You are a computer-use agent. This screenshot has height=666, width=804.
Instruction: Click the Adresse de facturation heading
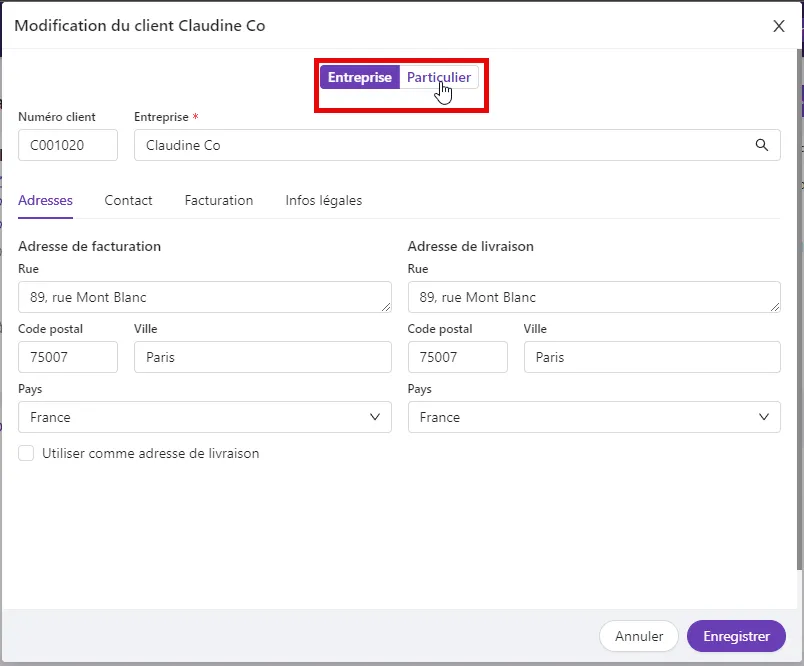click(89, 246)
